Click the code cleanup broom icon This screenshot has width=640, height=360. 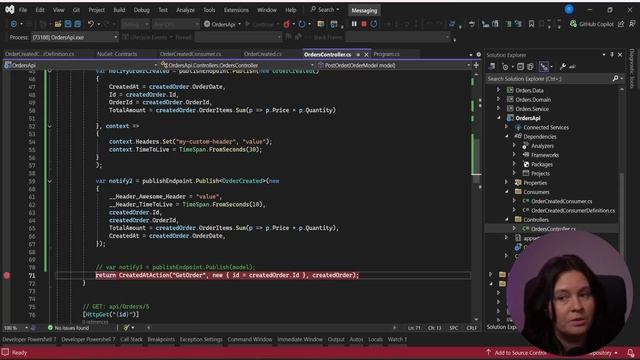127,327
